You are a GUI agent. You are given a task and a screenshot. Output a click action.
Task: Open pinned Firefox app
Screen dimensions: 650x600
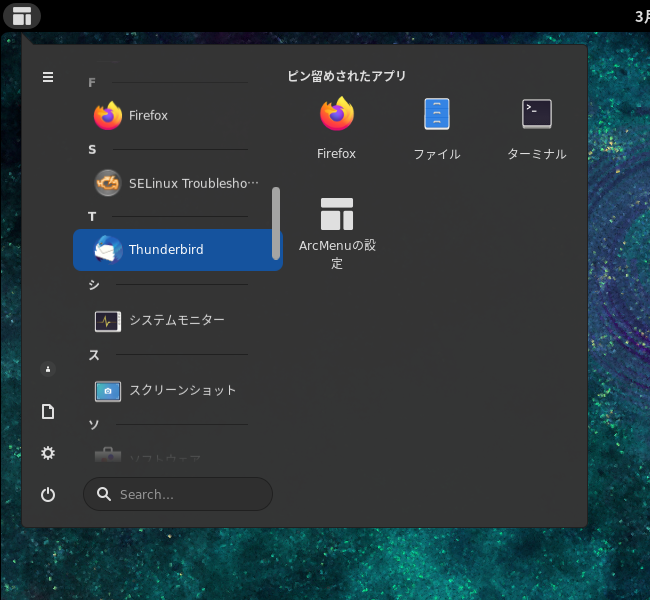point(337,129)
